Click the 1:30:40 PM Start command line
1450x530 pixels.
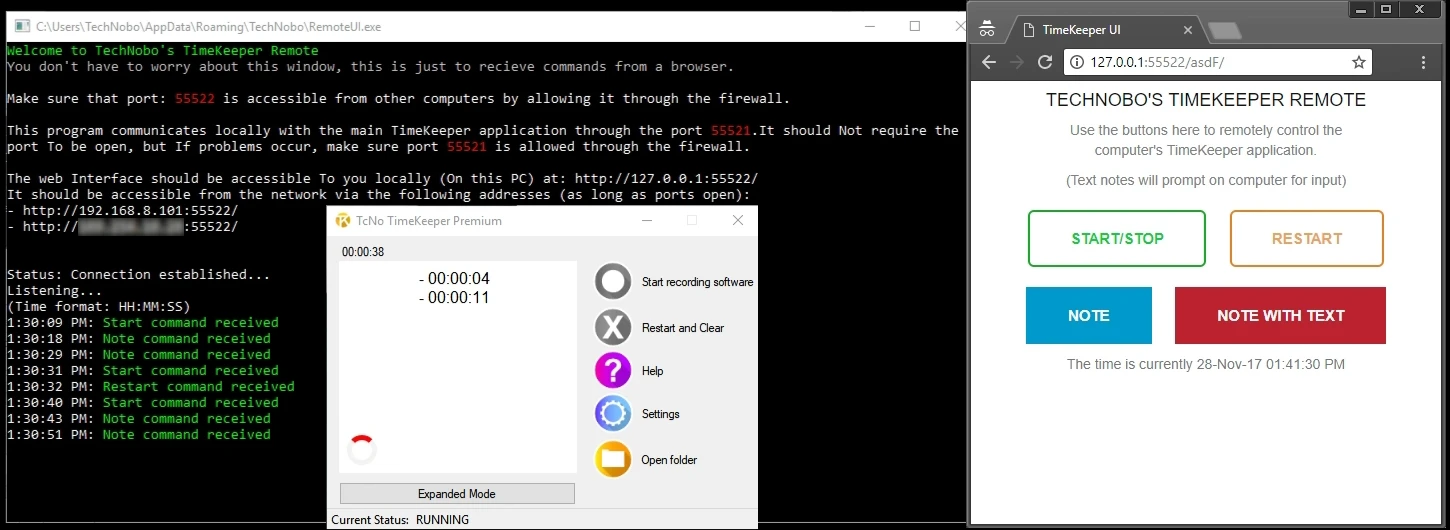point(142,402)
